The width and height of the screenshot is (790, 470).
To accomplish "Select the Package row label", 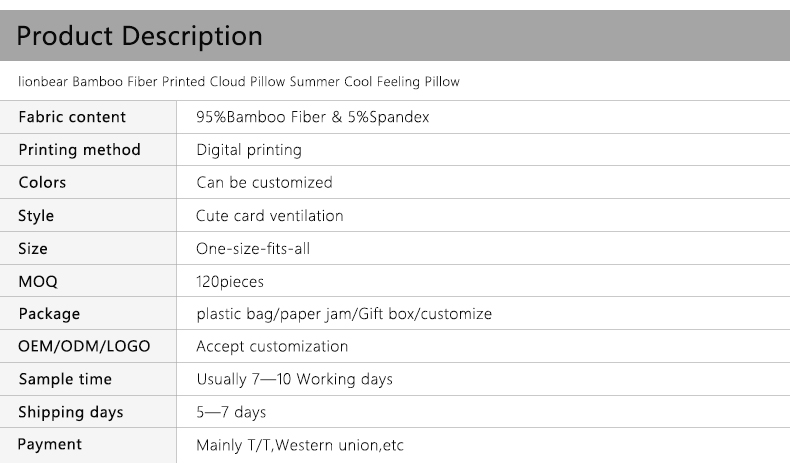I will [49, 314].
